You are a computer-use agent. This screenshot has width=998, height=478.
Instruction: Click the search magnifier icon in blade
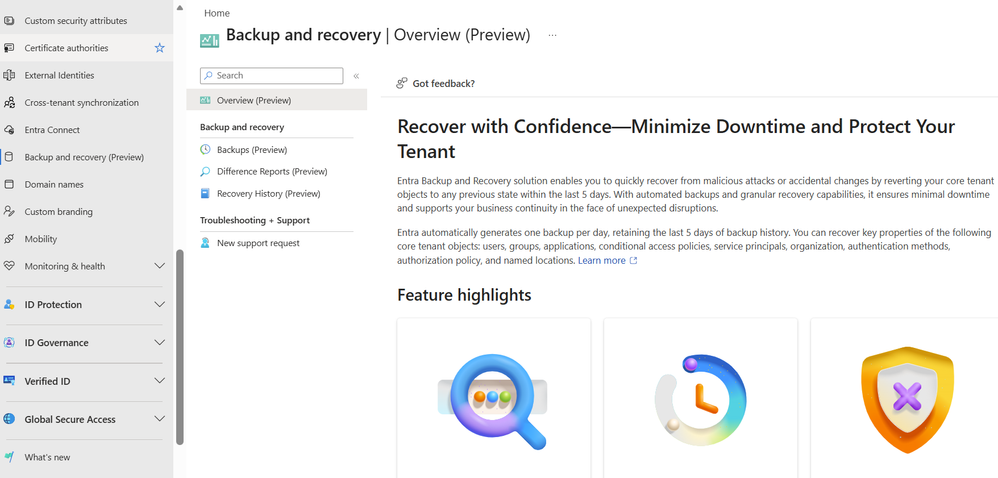208,76
